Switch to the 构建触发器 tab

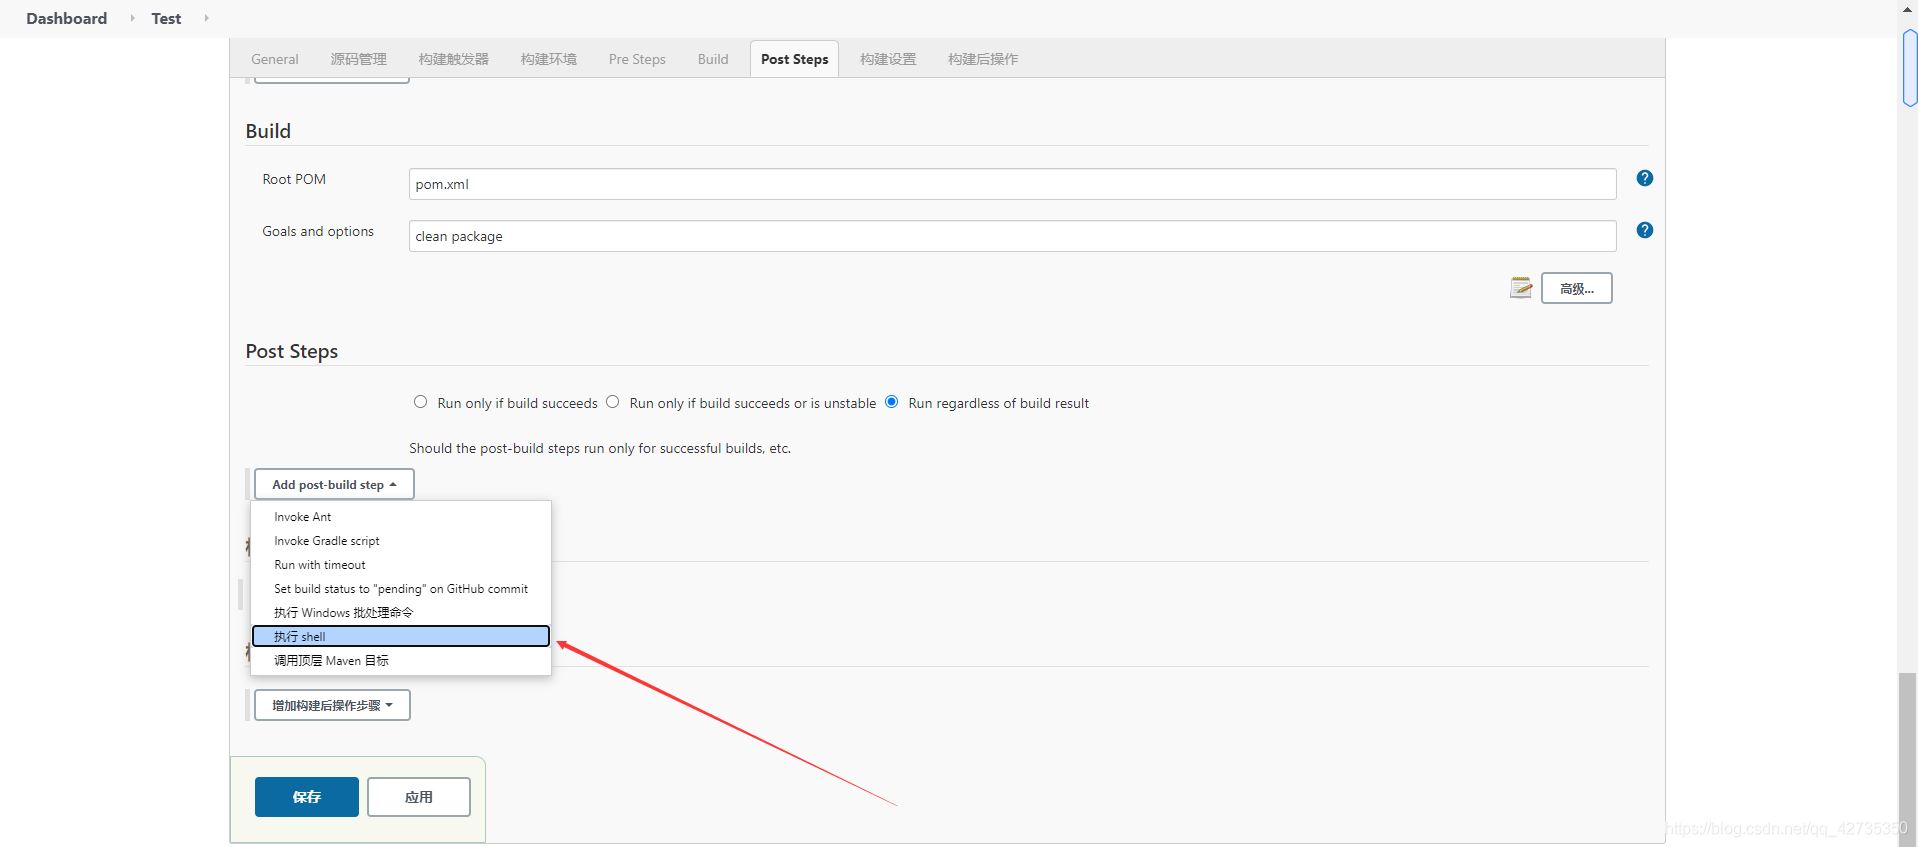(x=454, y=59)
